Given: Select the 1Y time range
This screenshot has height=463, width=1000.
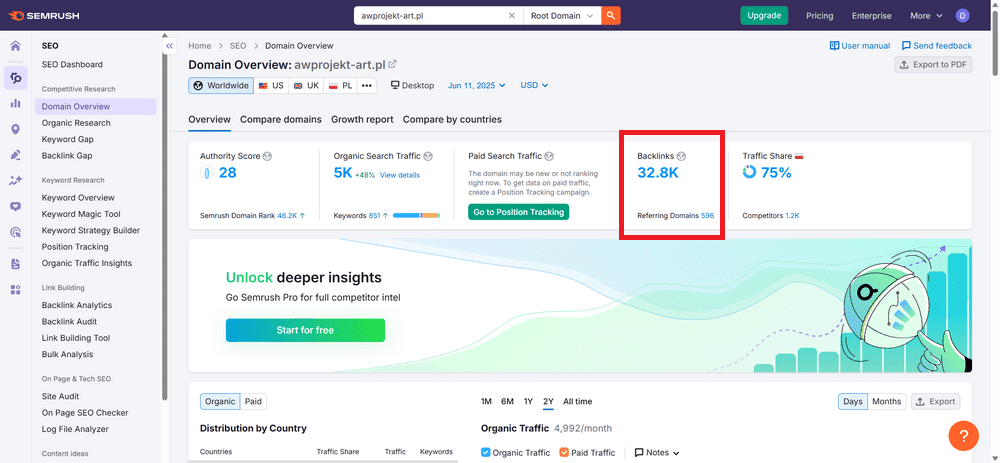Looking at the screenshot, I should (x=528, y=401).
